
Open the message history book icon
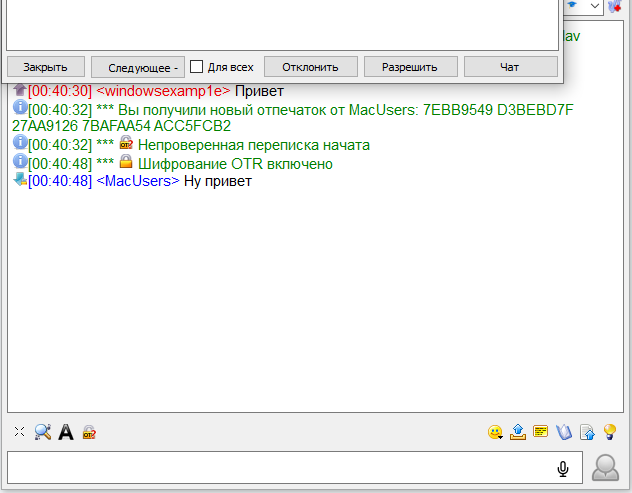pyautogui.click(x=564, y=433)
